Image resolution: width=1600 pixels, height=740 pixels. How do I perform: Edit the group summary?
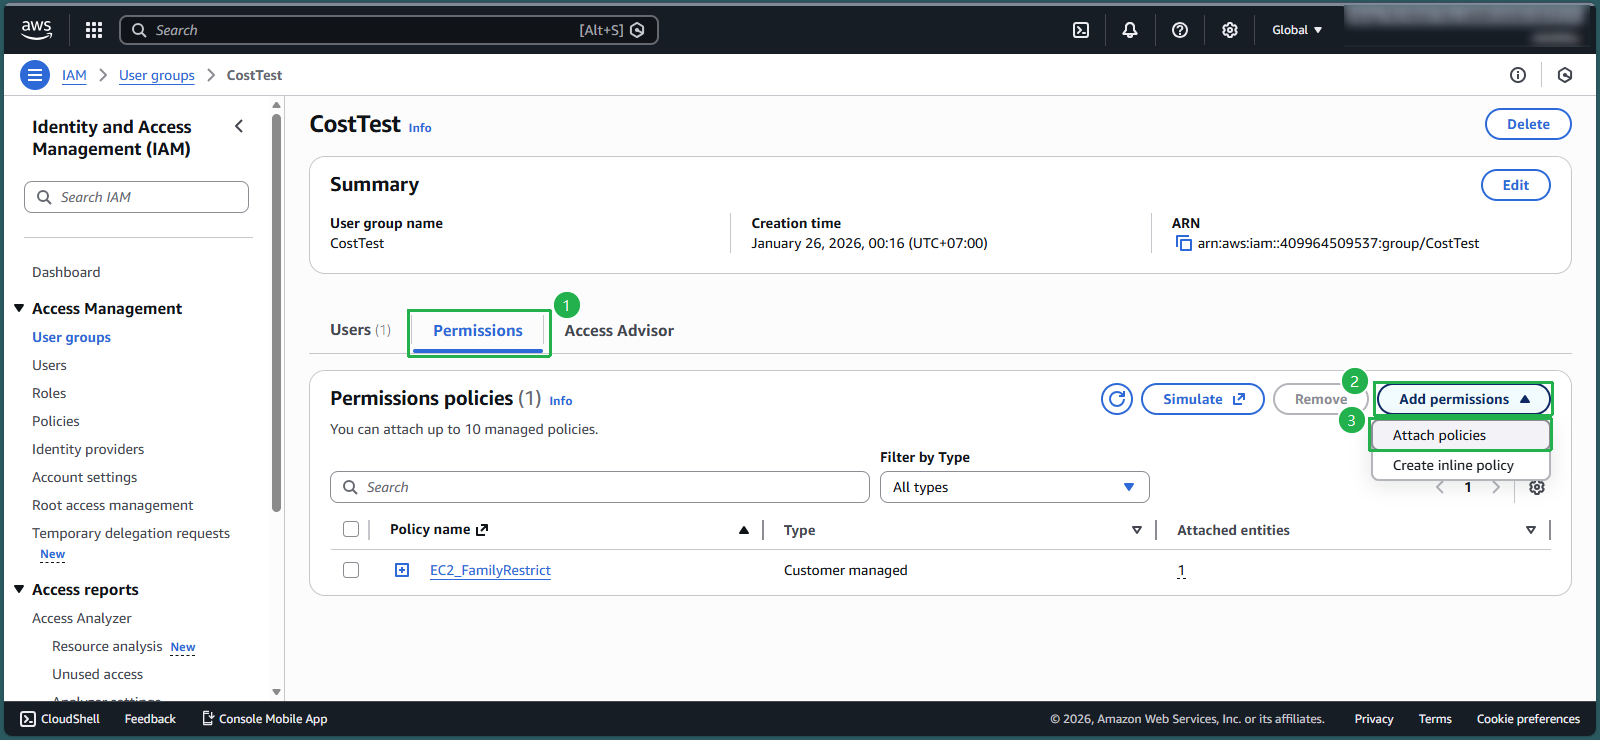coord(1516,185)
